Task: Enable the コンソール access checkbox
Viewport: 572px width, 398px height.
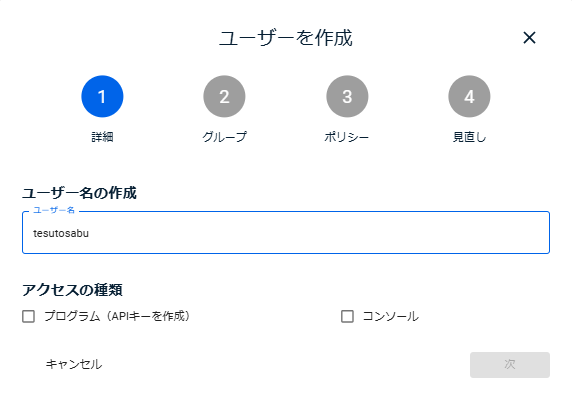Action: (347, 316)
